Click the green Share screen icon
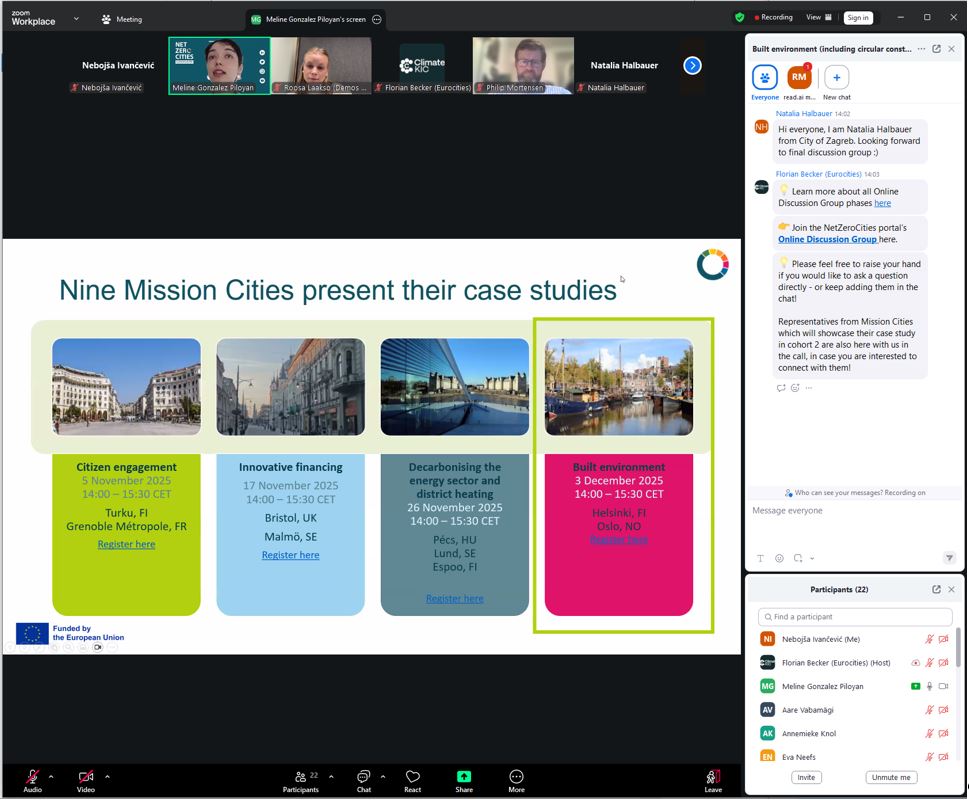969x800 pixels. pyautogui.click(x=464, y=777)
